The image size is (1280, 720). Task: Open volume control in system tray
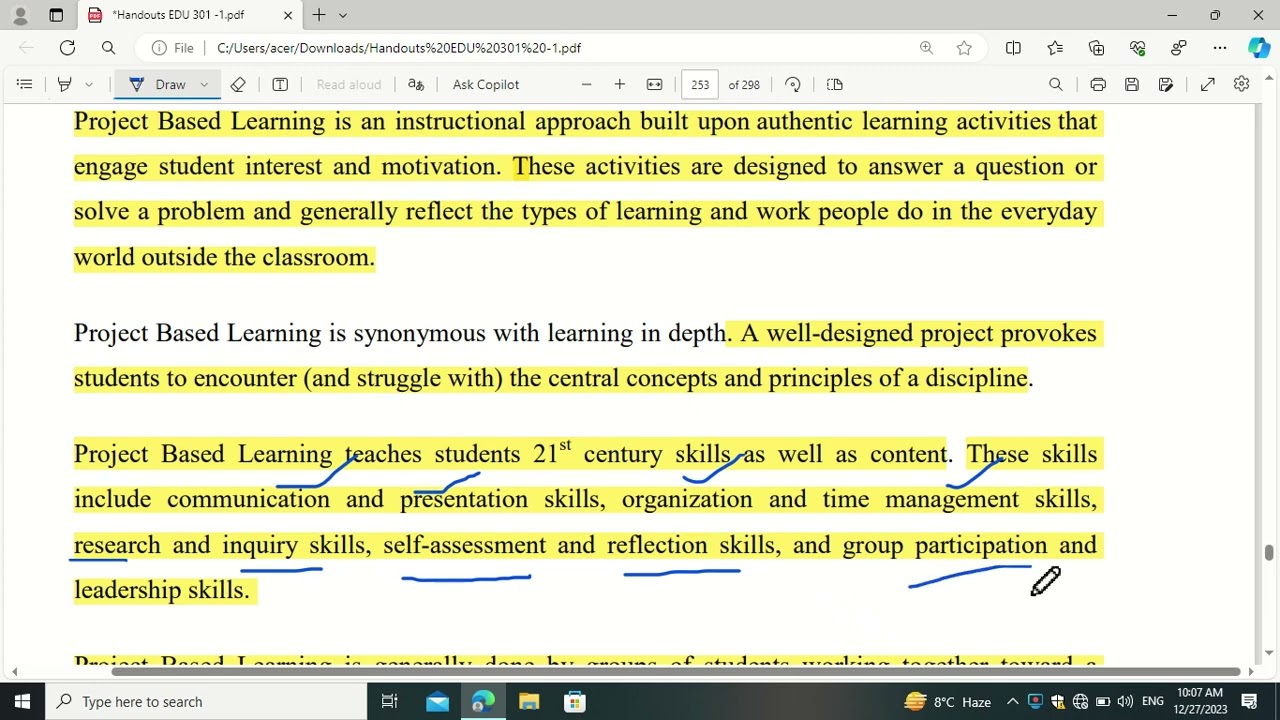(x=1125, y=702)
